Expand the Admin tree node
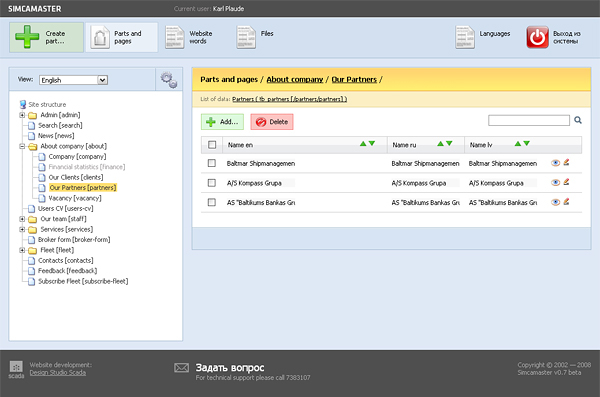Screen dimensions: 600x397 (x=22, y=115)
